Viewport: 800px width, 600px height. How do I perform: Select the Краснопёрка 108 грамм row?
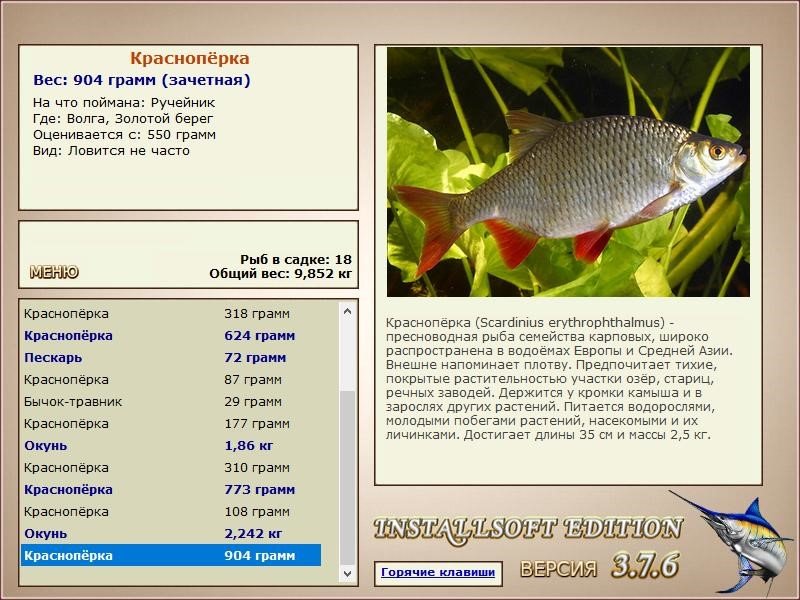[171, 511]
